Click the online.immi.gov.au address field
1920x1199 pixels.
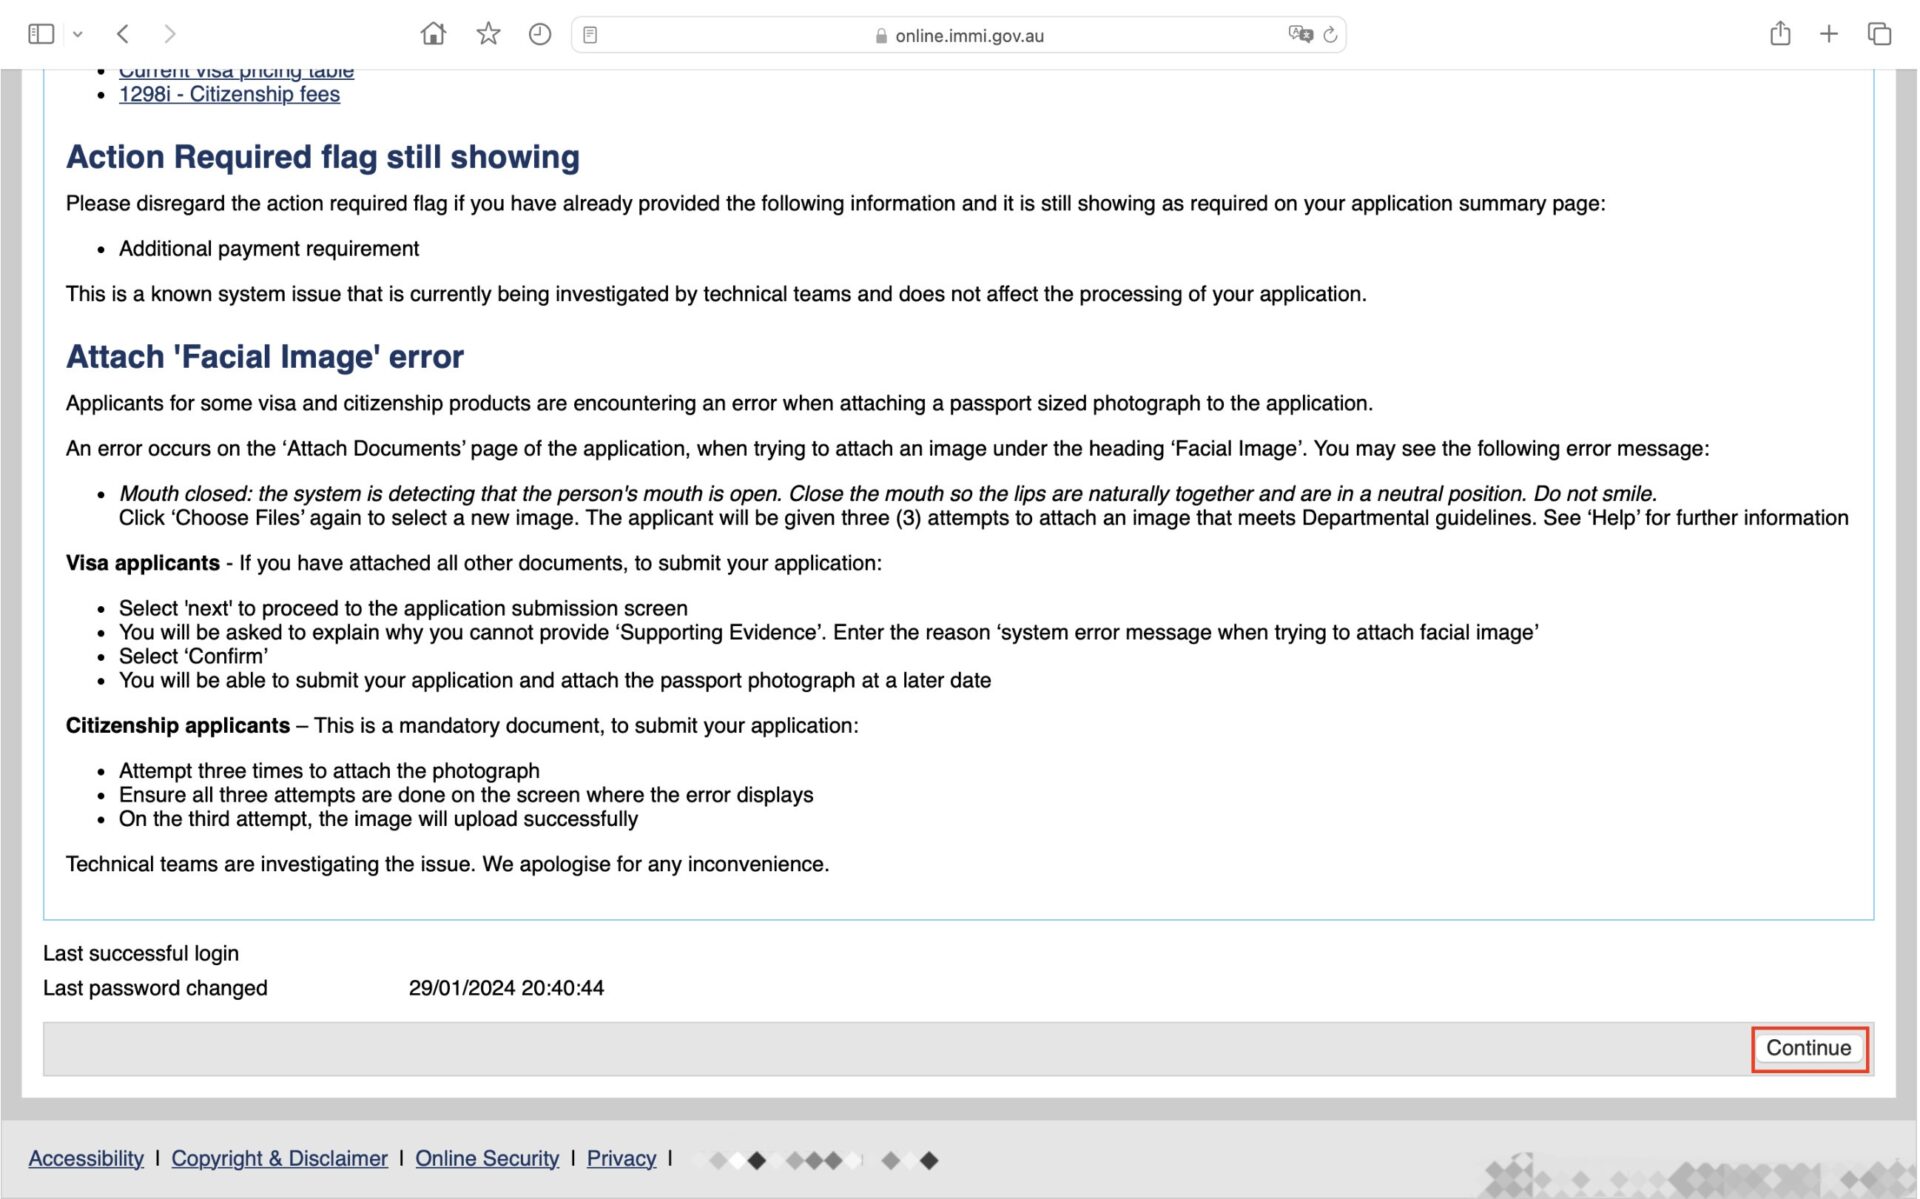pos(968,36)
